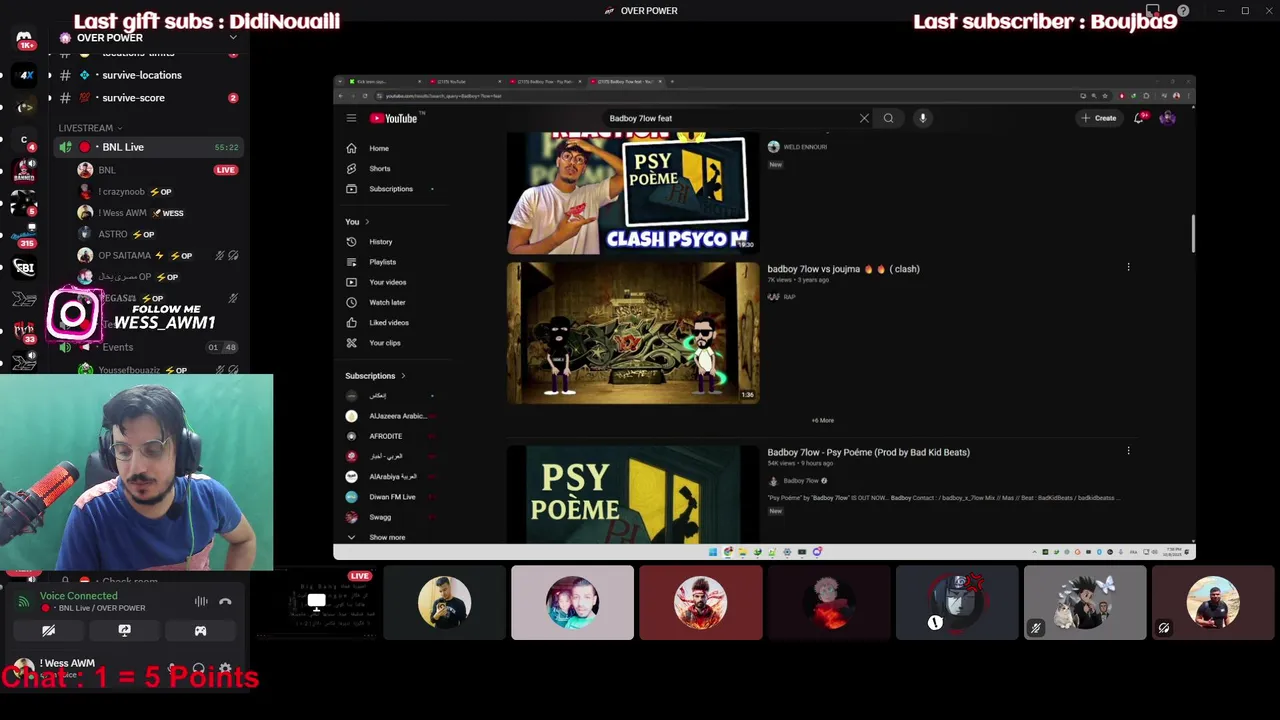Open badboy 7low vs joujma clash title
Viewport: 1280px width, 720px height.
tap(843, 269)
